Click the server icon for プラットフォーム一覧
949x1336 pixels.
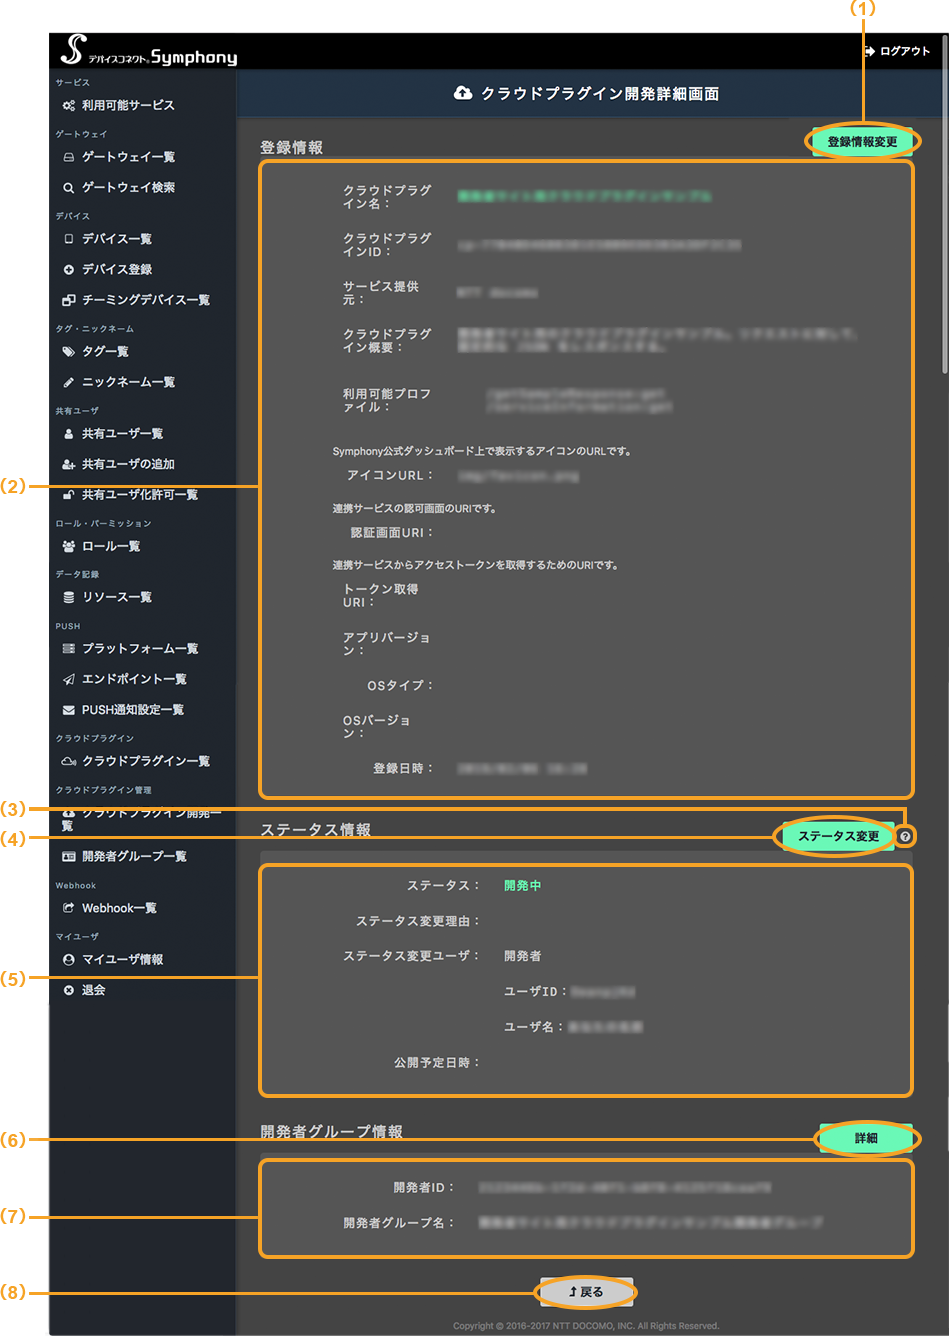68,649
